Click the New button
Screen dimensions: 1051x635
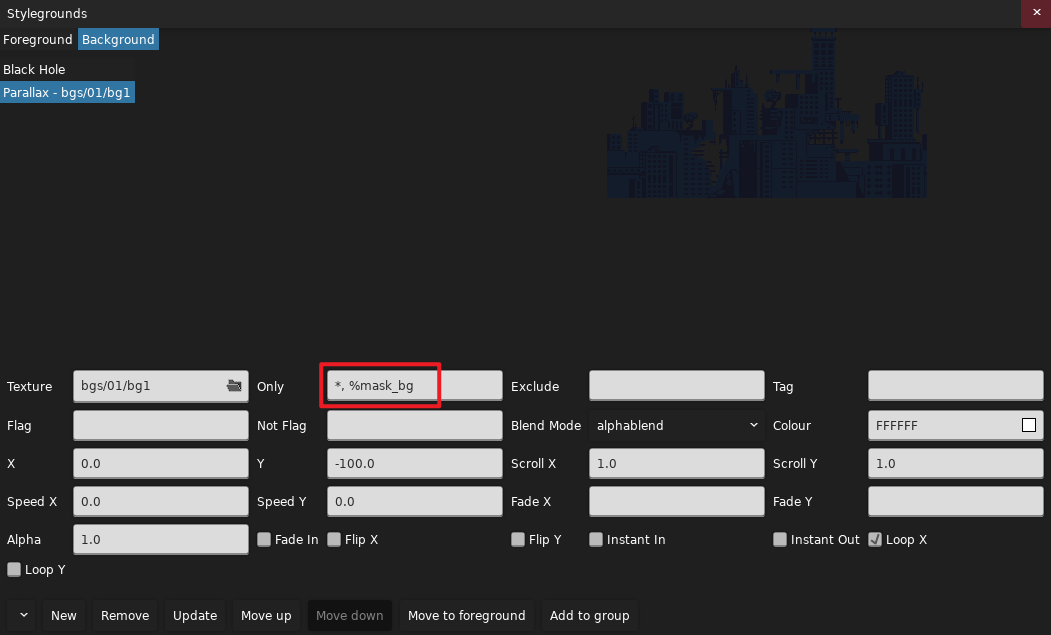point(64,616)
